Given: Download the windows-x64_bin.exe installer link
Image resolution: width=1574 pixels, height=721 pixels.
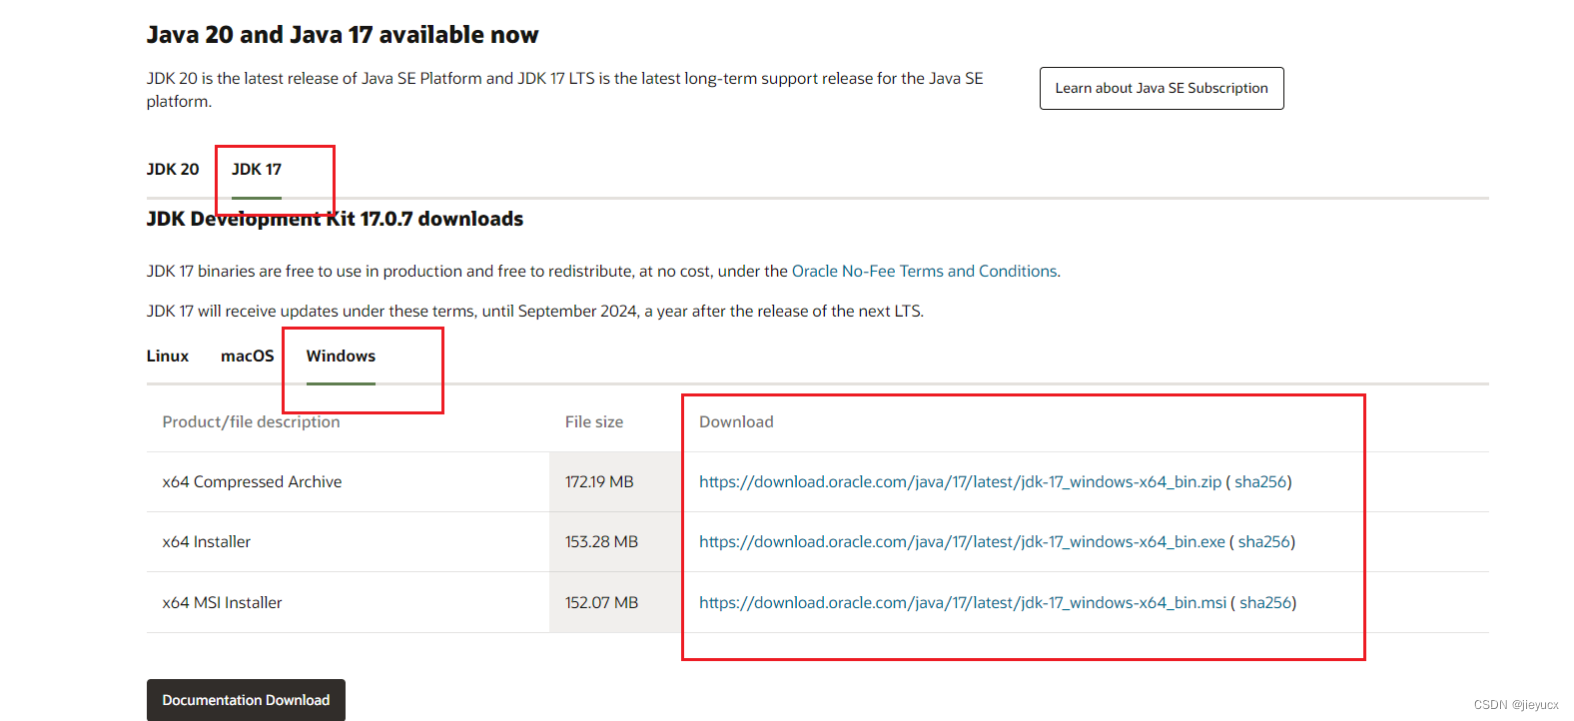Looking at the screenshot, I should click(x=962, y=542).
